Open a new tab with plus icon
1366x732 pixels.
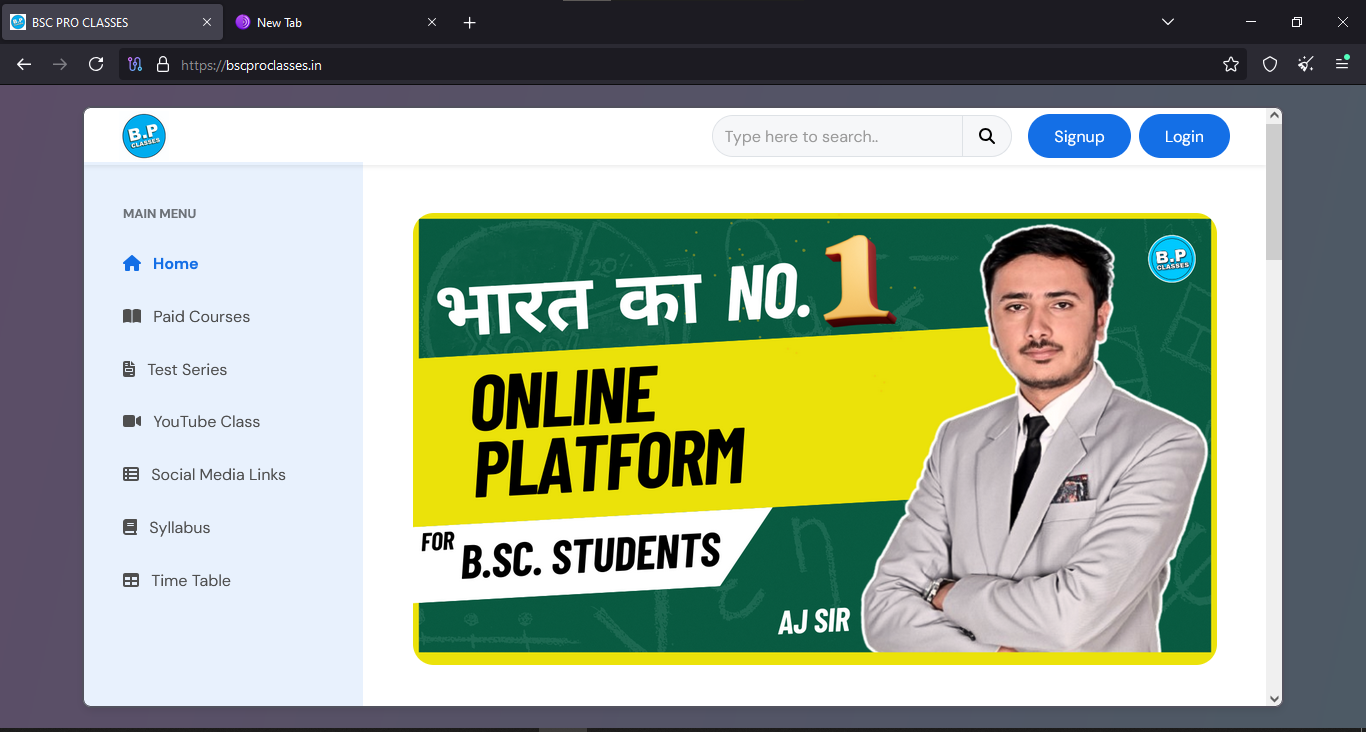coord(470,22)
